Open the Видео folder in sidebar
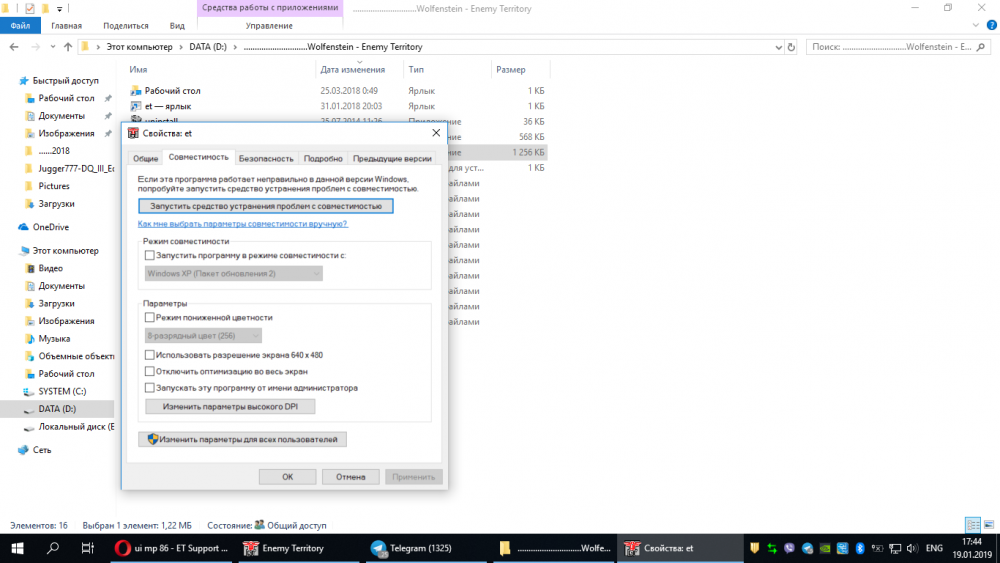This screenshot has height=563, width=1000. pyautogui.click(x=50, y=268)
